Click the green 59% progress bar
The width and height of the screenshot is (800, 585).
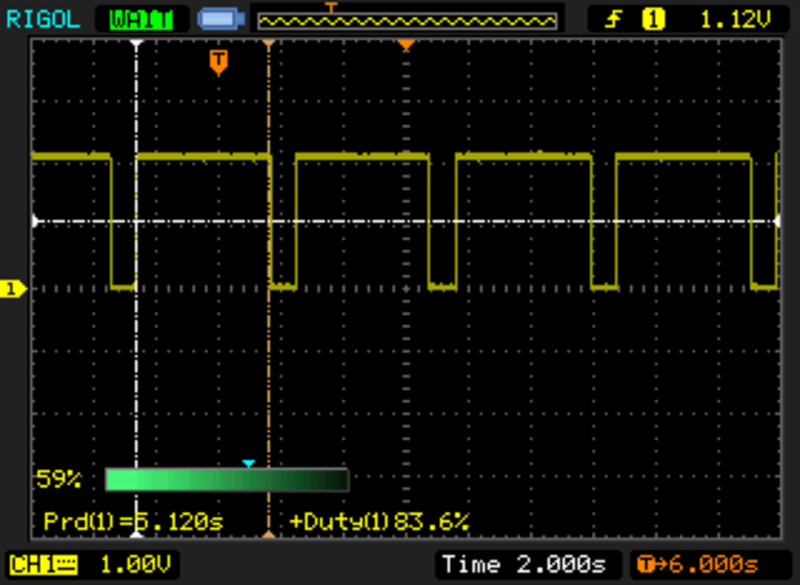226,480
